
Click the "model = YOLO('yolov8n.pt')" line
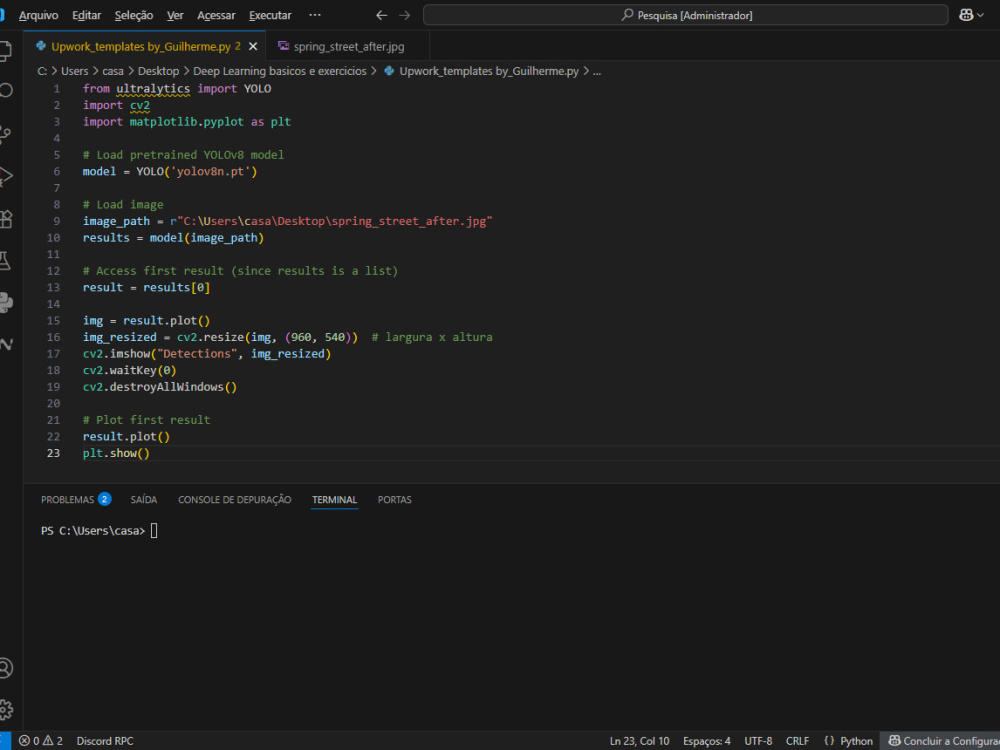pos(170,172)
